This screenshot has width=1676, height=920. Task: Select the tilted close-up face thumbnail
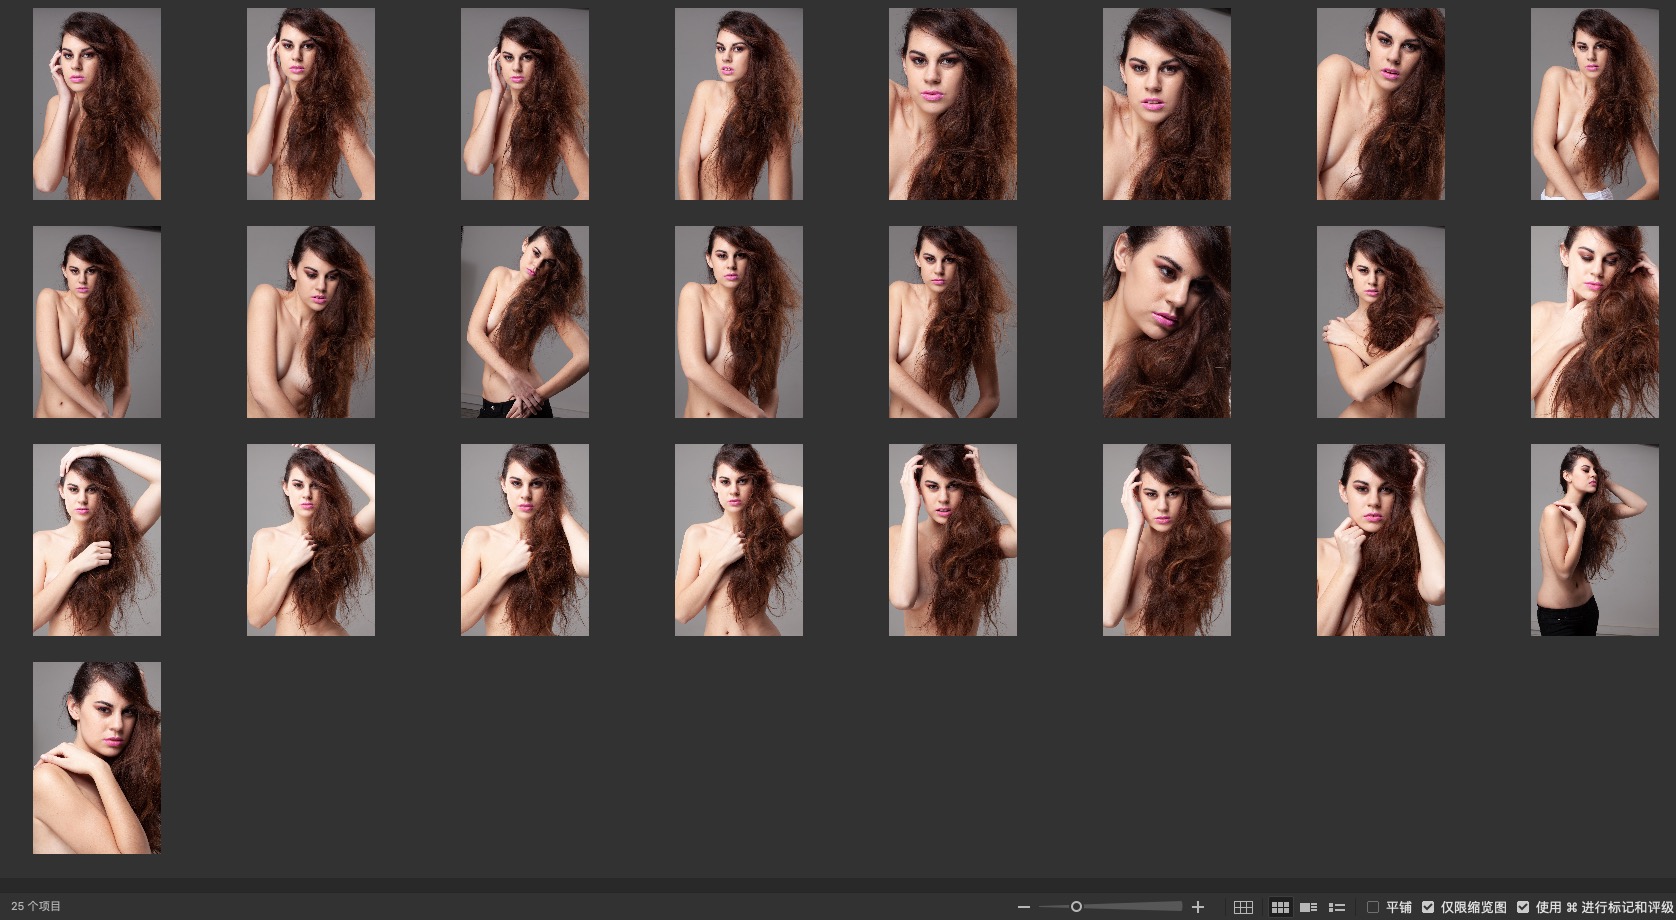(x=1166, y=321)
